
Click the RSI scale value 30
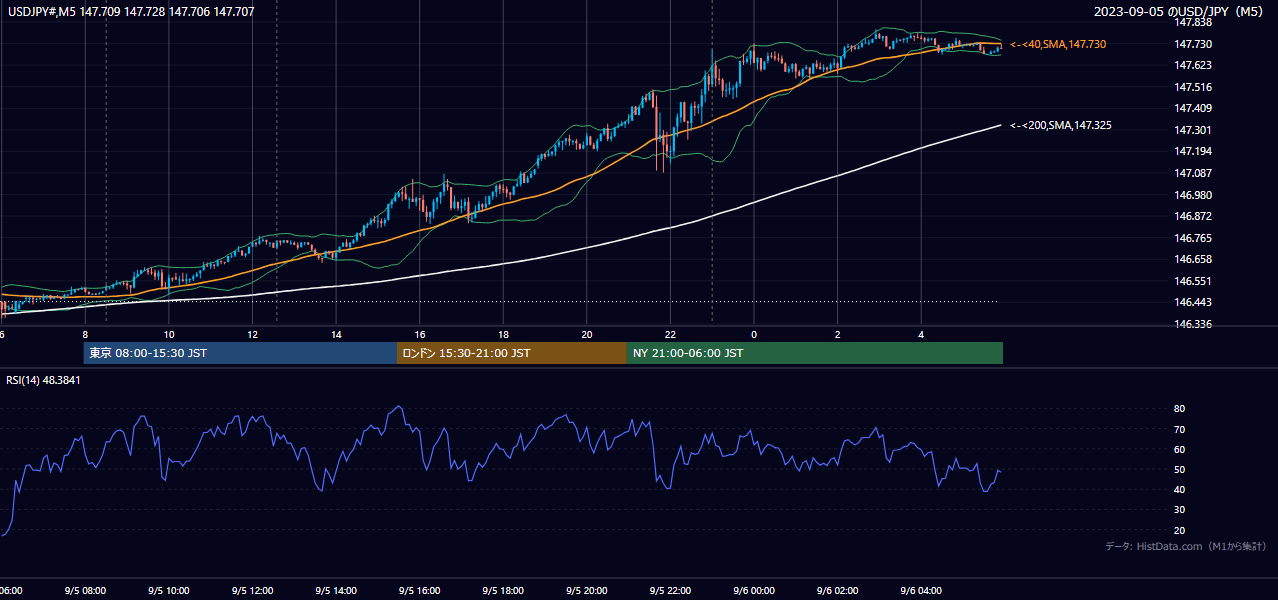coord(1179,510)
